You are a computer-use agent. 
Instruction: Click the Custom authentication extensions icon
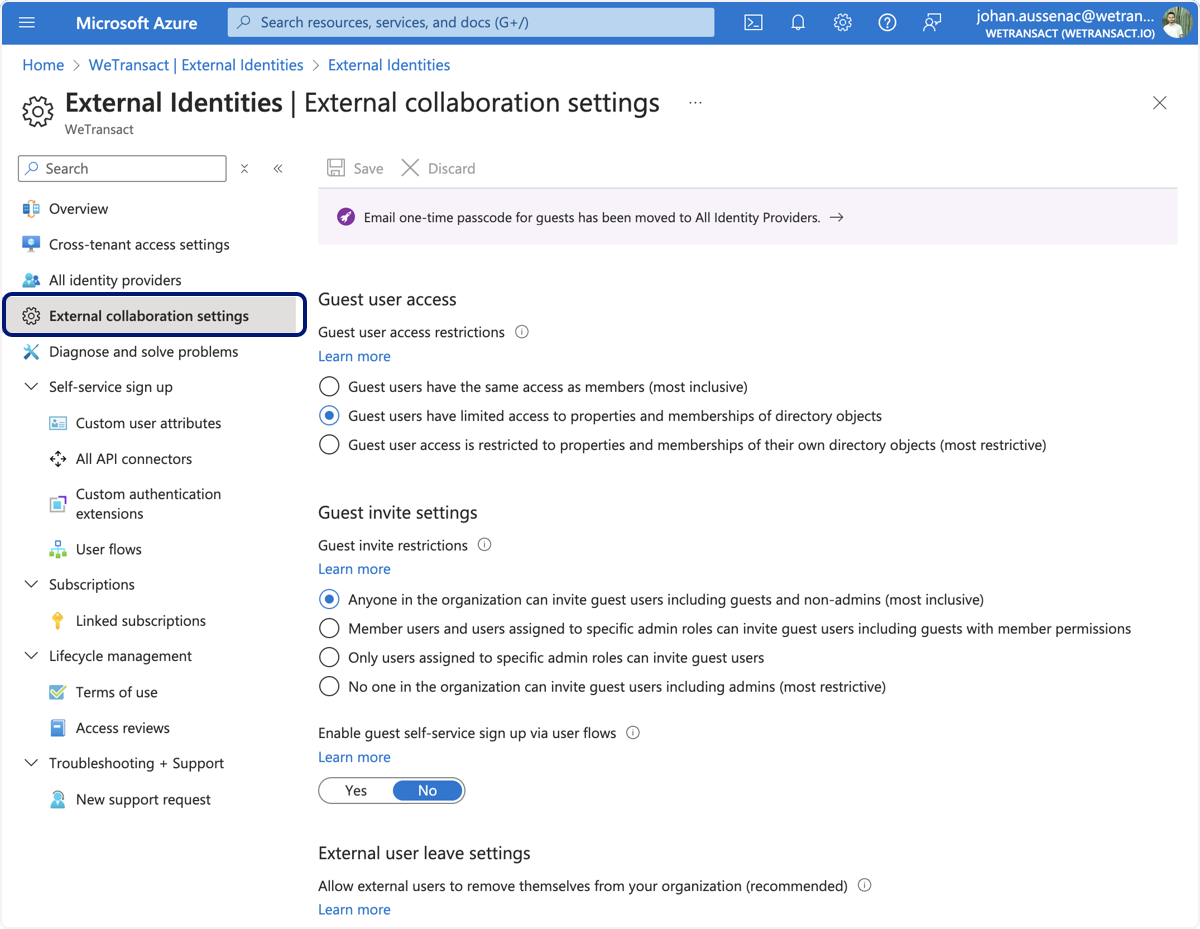click(x=58, y=504)
